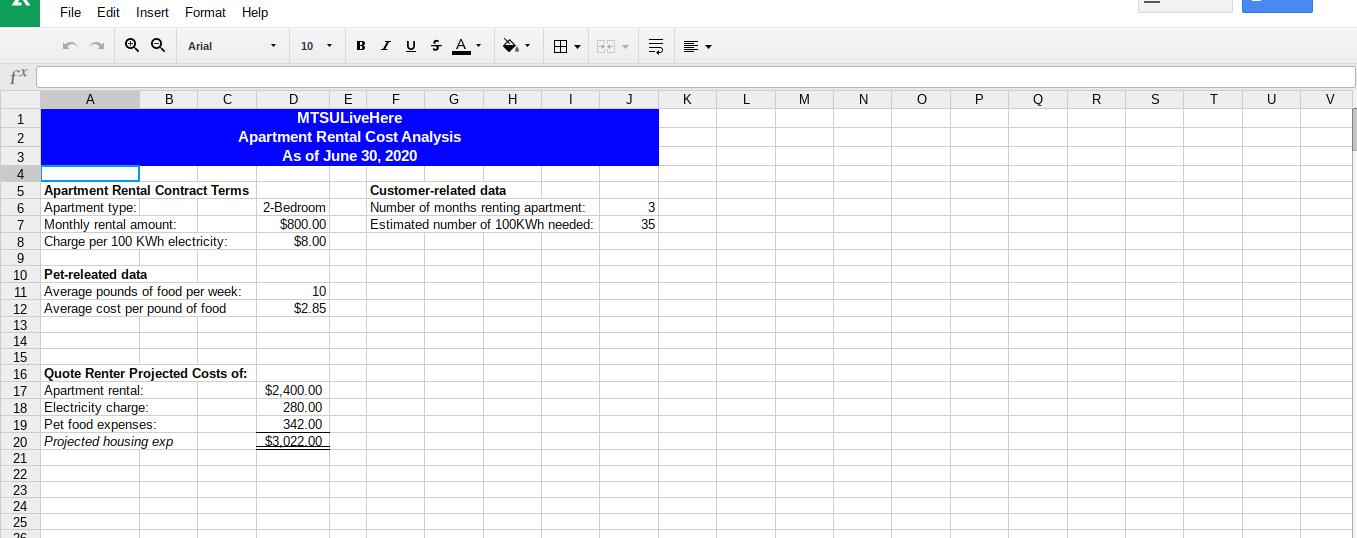Toggle bold formatting

pyautogui.click(x=360, y=46)
